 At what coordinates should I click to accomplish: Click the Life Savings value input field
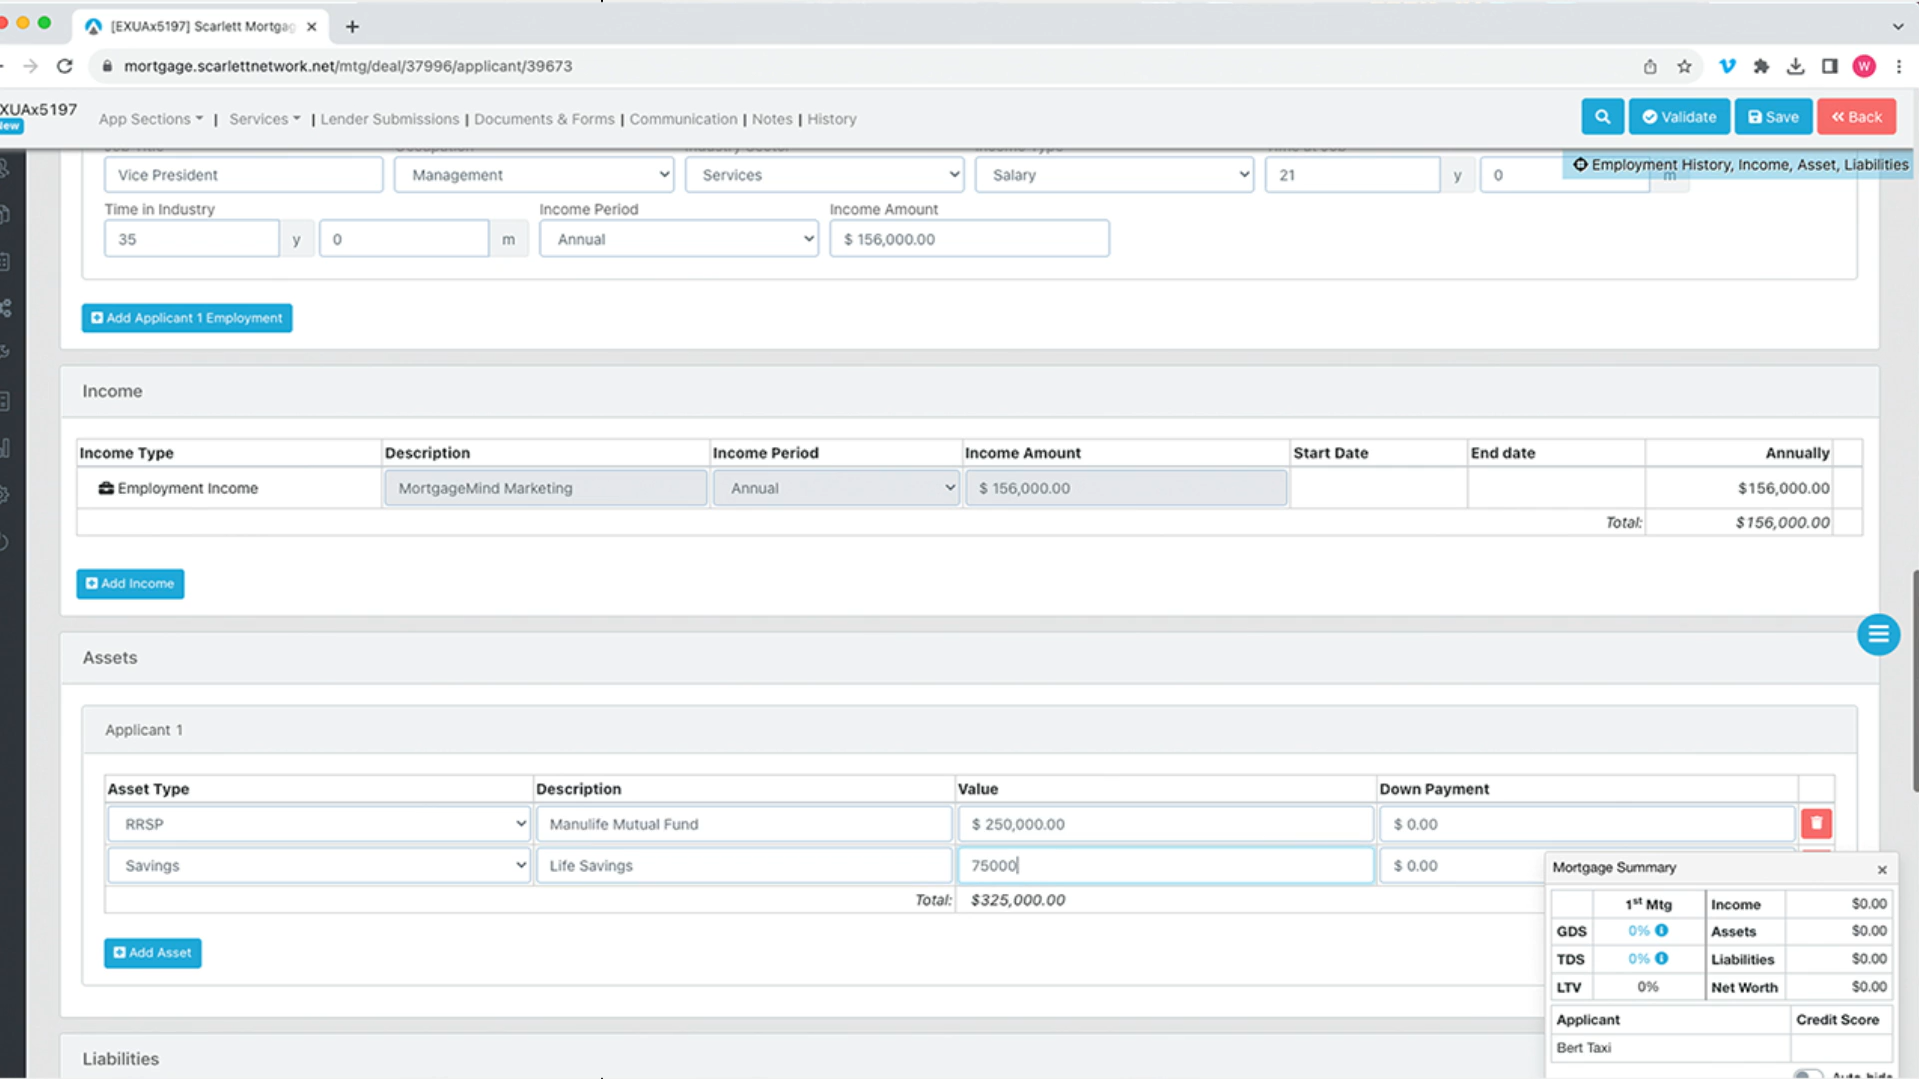[x=1165, y=866]
